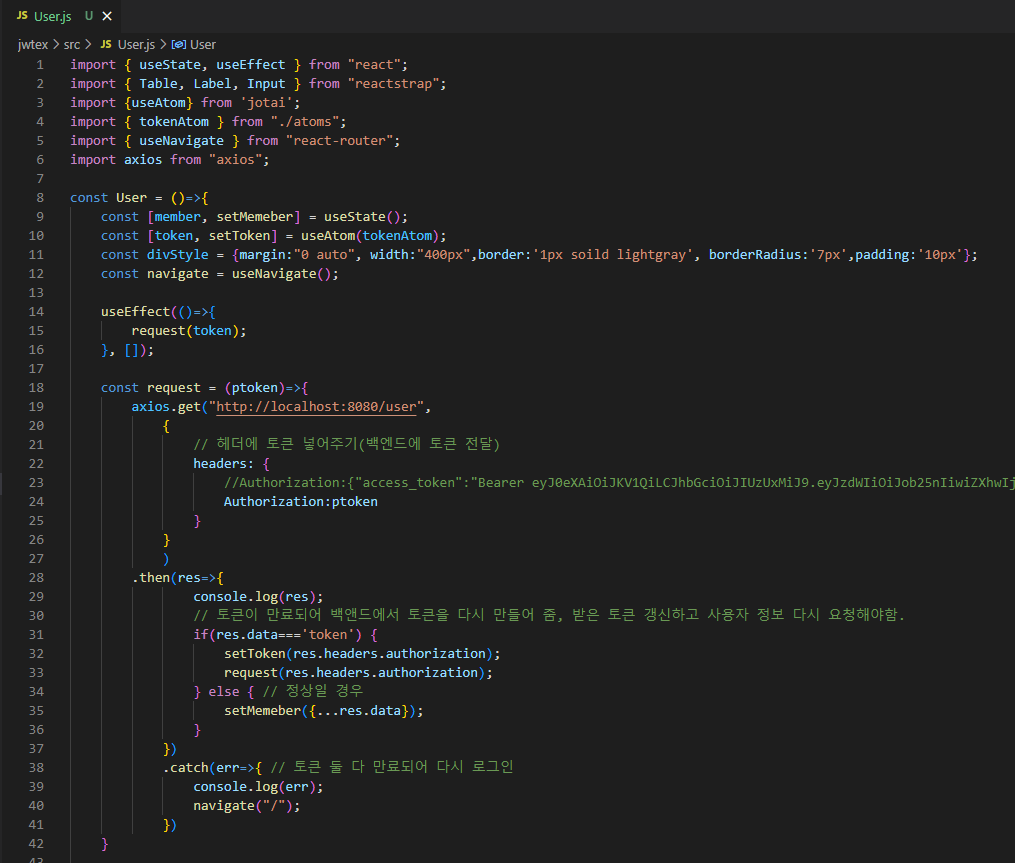Screen dimensions: 1015x863
Task: Click the Korean comment on line 21
Action: [x=346, y=444]
